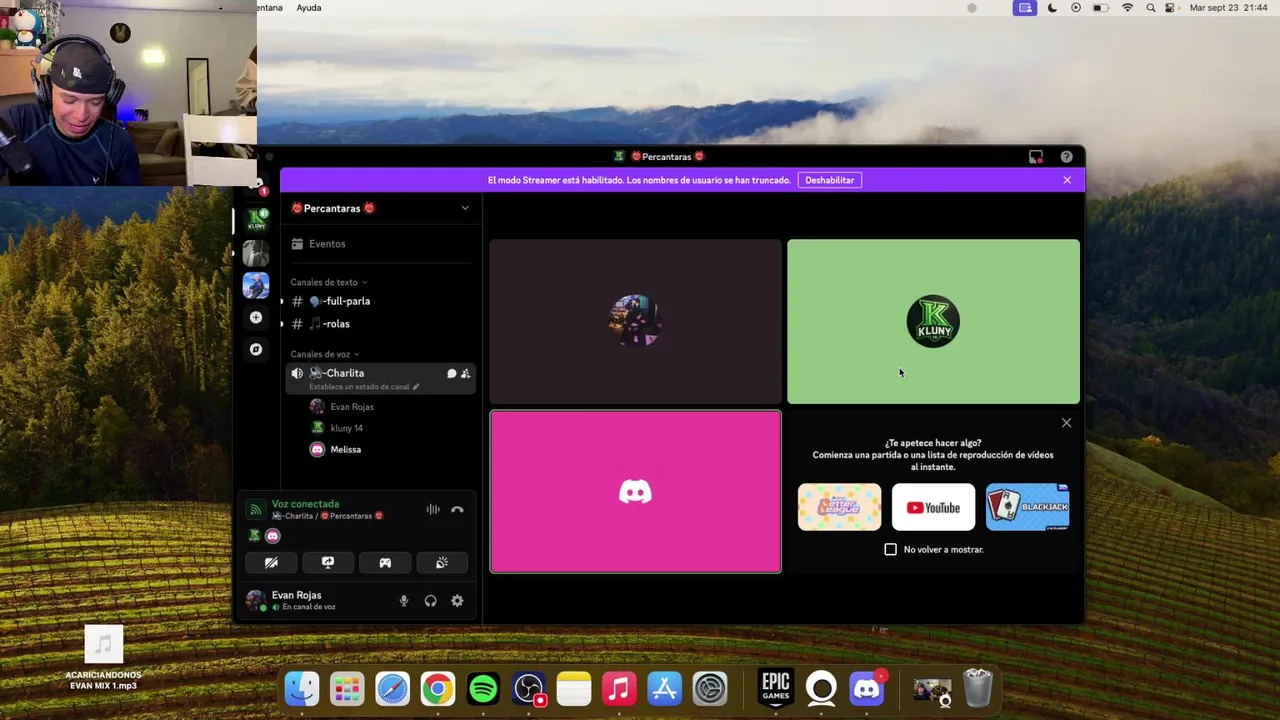Image resolution: width=1280 pixels, height=720 pixels.
Task: Launch the Letter League activity
Action: 839,507
